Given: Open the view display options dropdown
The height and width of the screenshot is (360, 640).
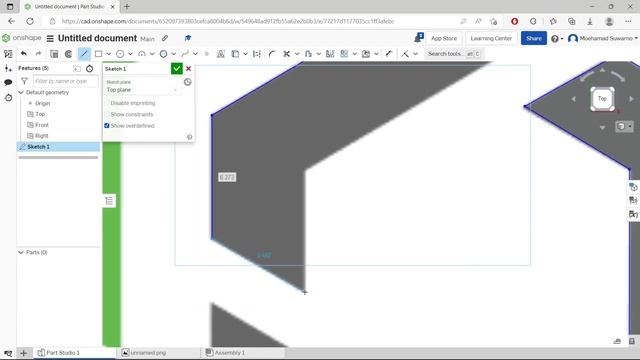Looking at the screenshot, I should [x=624, y=126].
